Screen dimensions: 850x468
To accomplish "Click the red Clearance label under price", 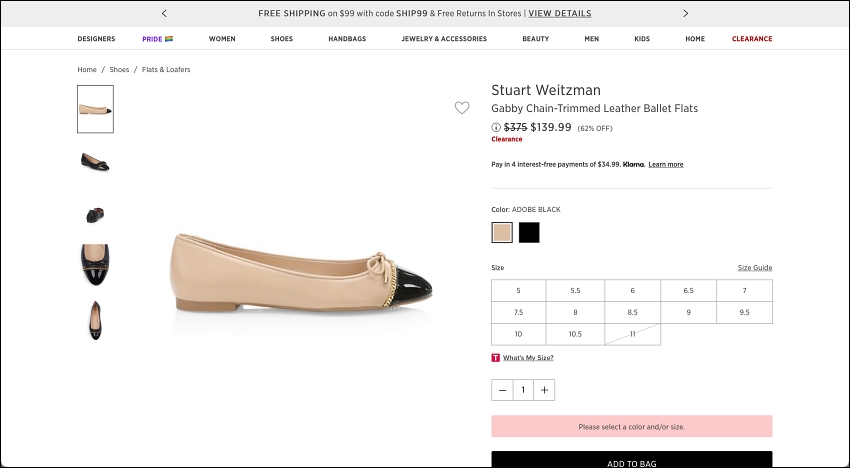I will (507, 139).
